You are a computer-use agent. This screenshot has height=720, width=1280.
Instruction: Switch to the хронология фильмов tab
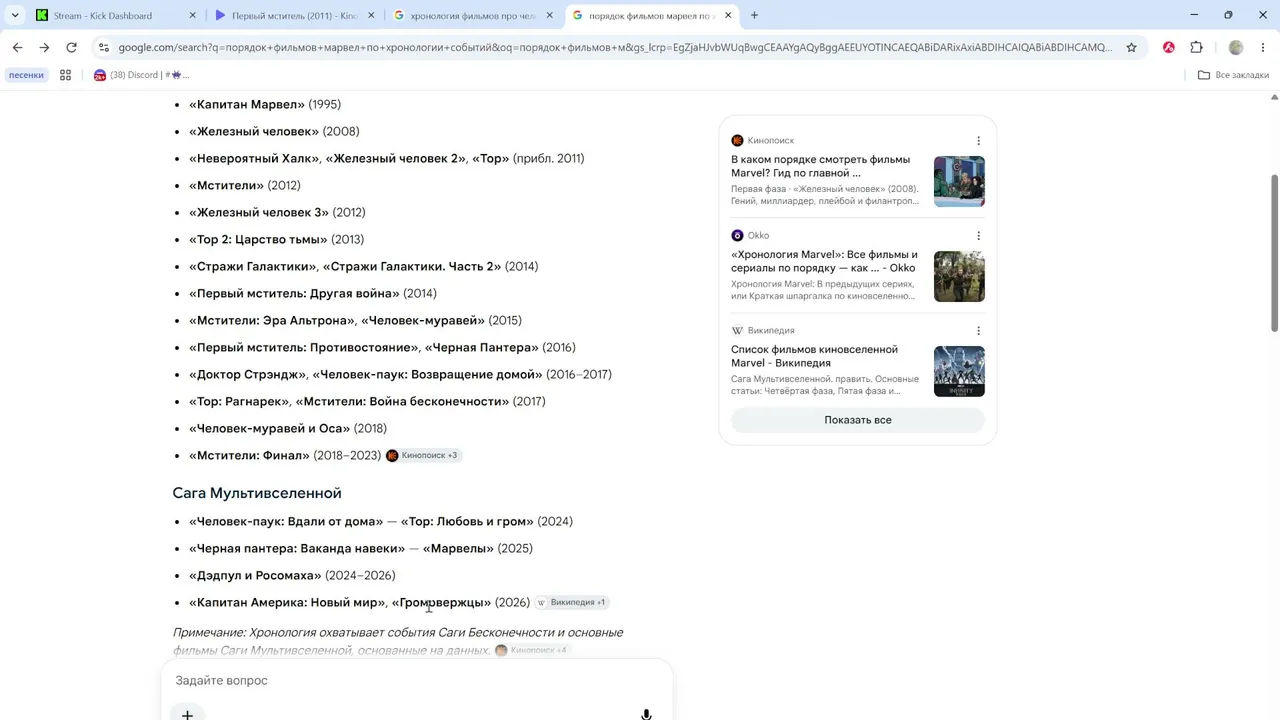(x=473, y=15)
